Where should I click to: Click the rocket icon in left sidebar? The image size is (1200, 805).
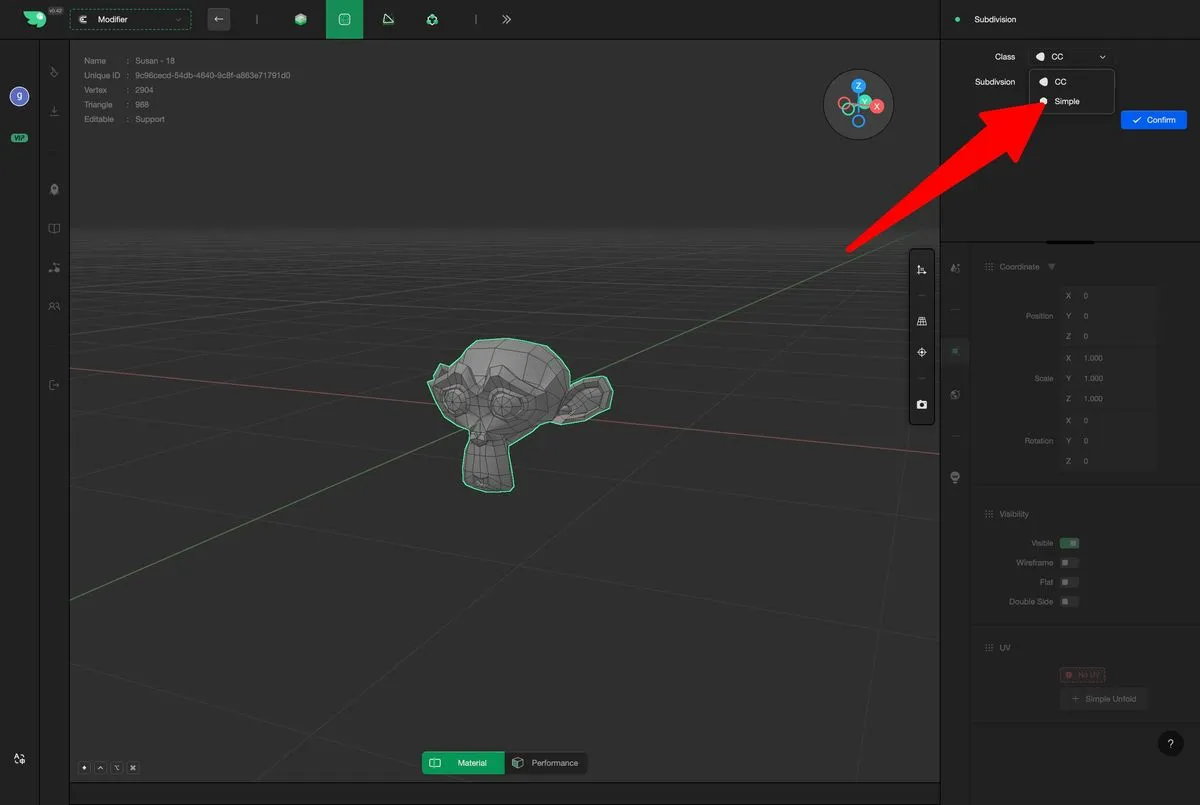(x=54, y=189)
